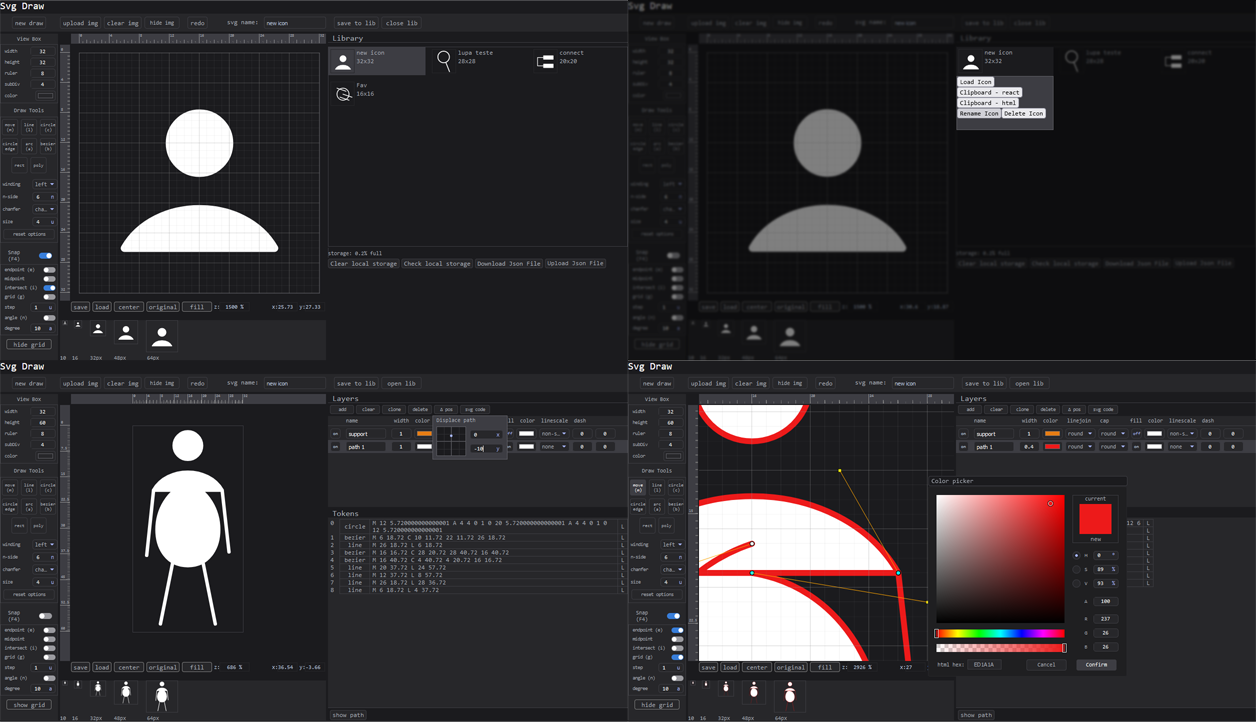
Task: Click "Confirm" in the Color picker
Action: point(1096,664)
